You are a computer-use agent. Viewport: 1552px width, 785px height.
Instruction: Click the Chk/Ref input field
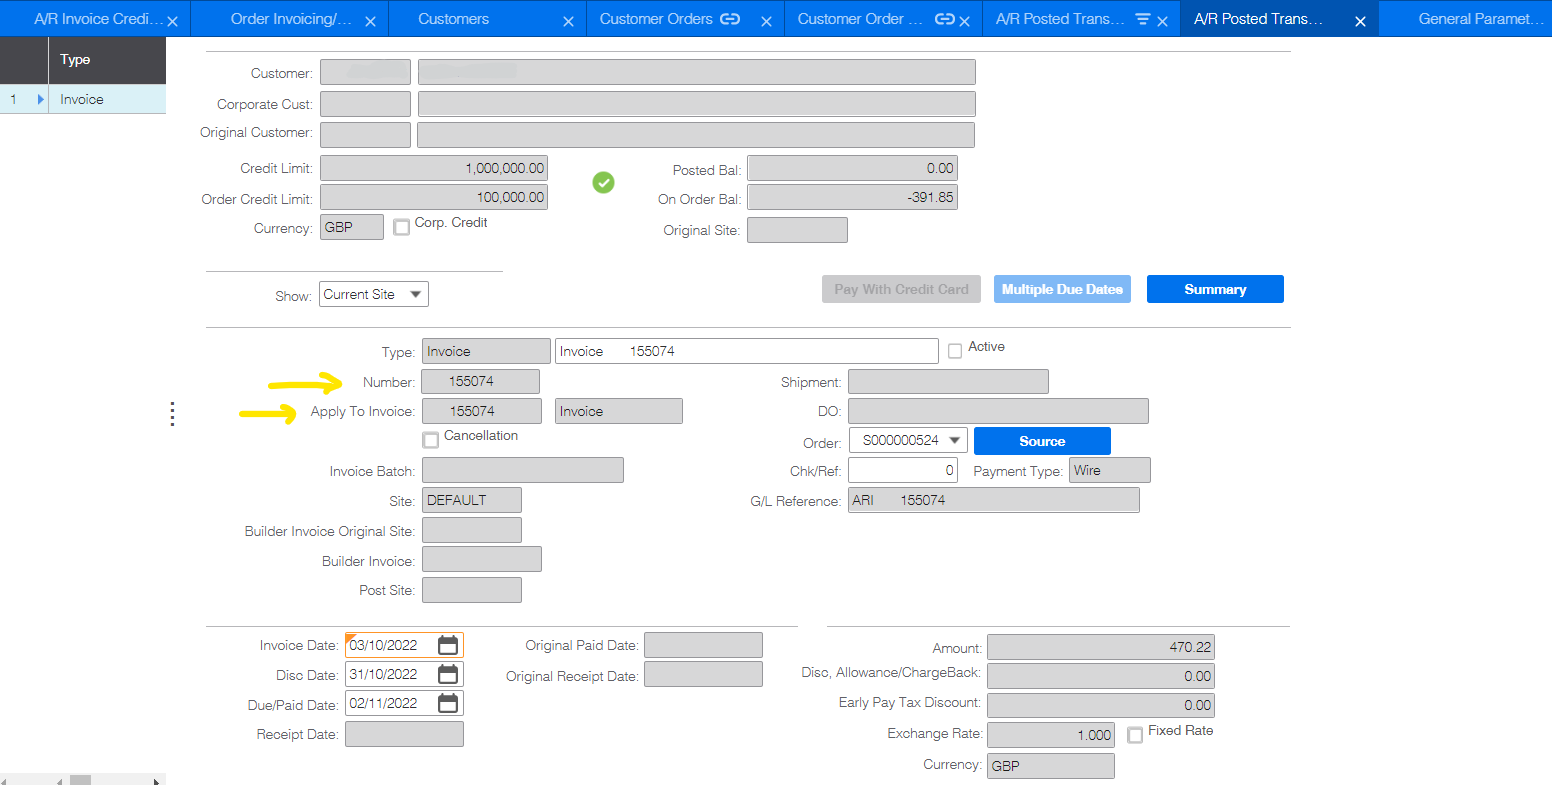(903, 470)
